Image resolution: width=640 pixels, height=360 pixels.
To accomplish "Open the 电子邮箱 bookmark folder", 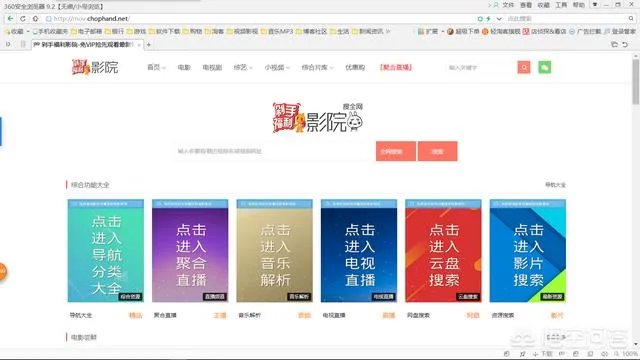I will pos(86,31).
